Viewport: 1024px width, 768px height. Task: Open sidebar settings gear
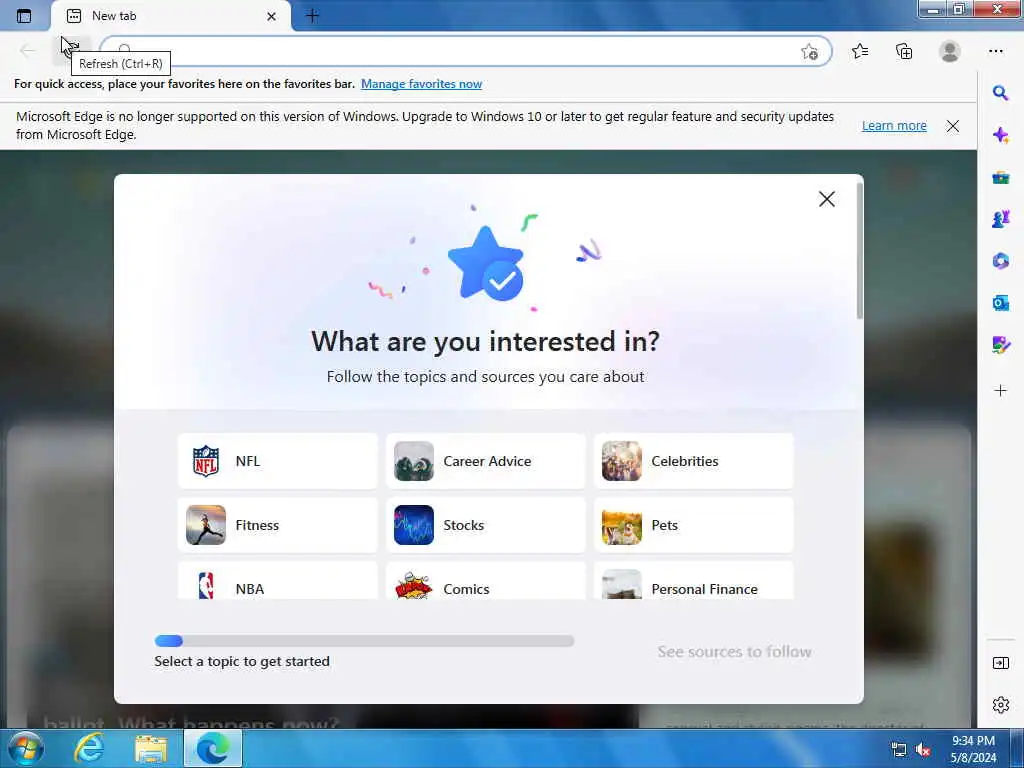1000,705
